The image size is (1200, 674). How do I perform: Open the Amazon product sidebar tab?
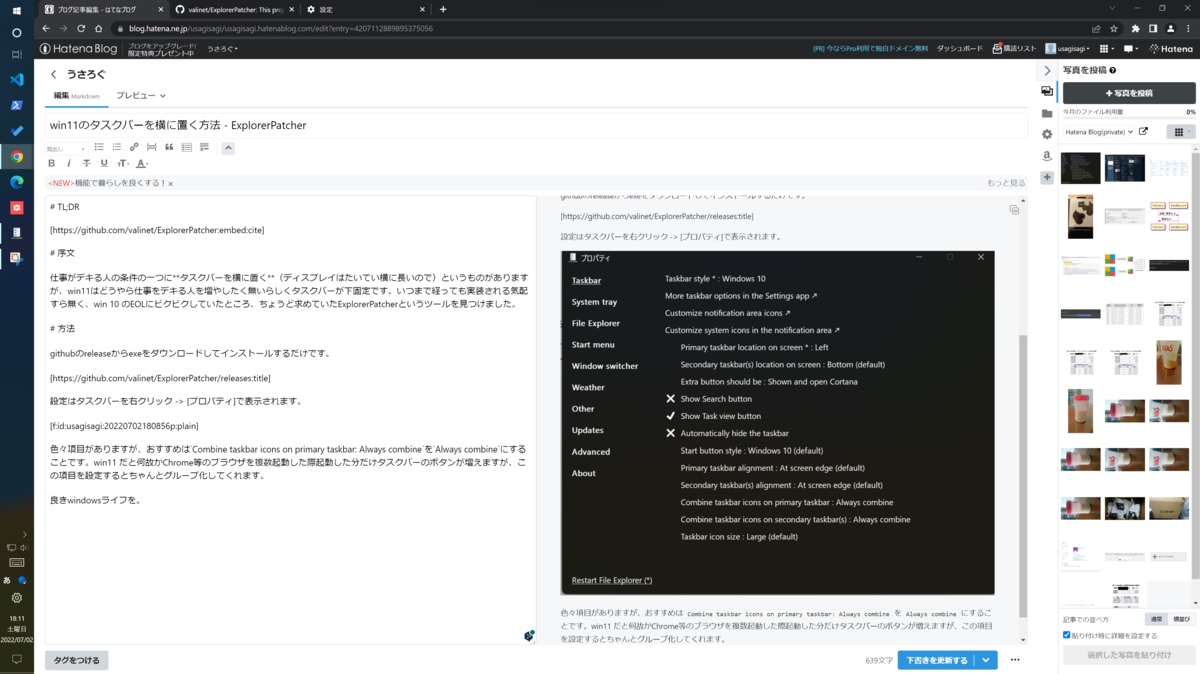1047,156
